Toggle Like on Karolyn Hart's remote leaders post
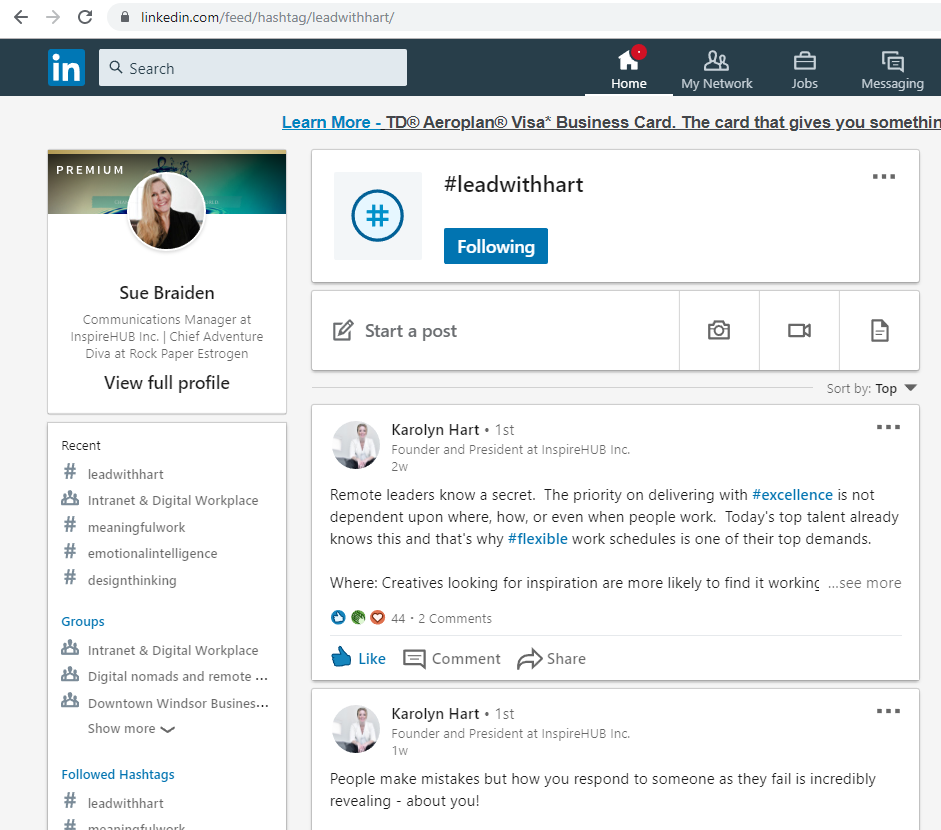The image size is (941, 830). (x=357, y=658)
